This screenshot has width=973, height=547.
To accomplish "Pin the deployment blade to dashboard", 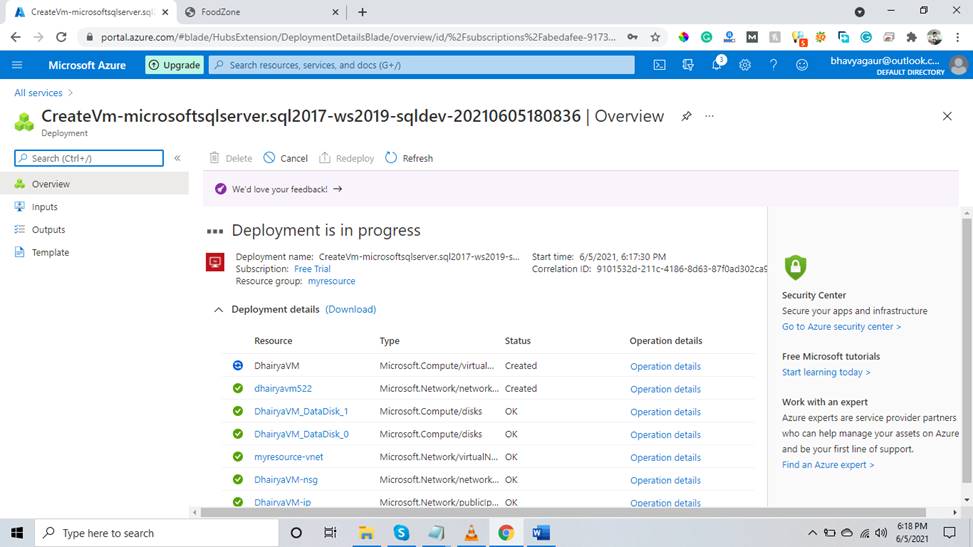I will 686,116.
